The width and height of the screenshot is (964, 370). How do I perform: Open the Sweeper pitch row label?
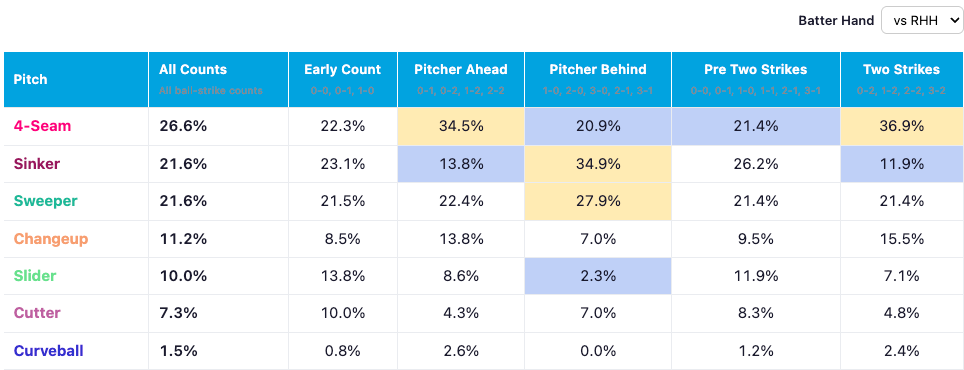[x=45, y=201]
